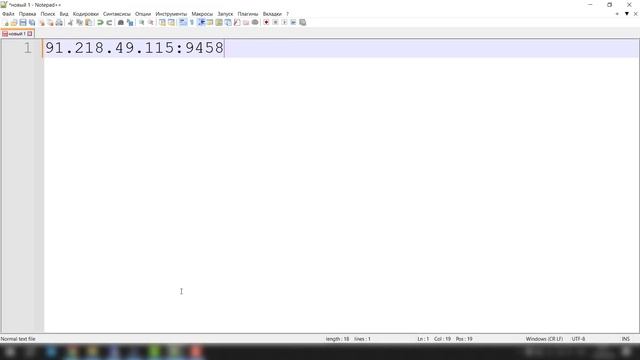Click the plus button near the window controls

point(617,14)
